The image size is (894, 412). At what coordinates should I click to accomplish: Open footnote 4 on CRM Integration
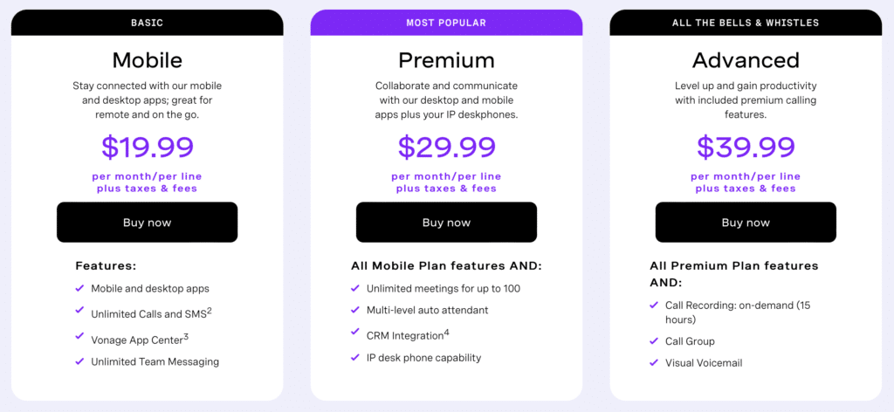point(446,333)
